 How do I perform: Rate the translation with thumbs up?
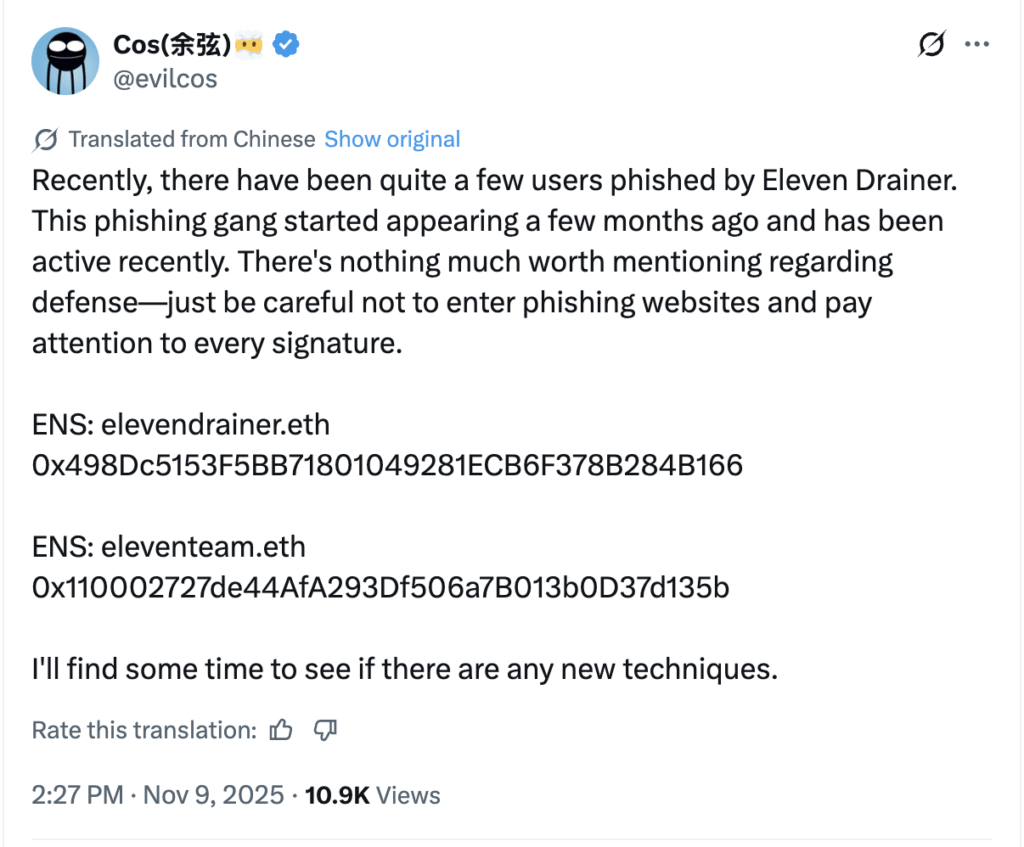(282, 730)
